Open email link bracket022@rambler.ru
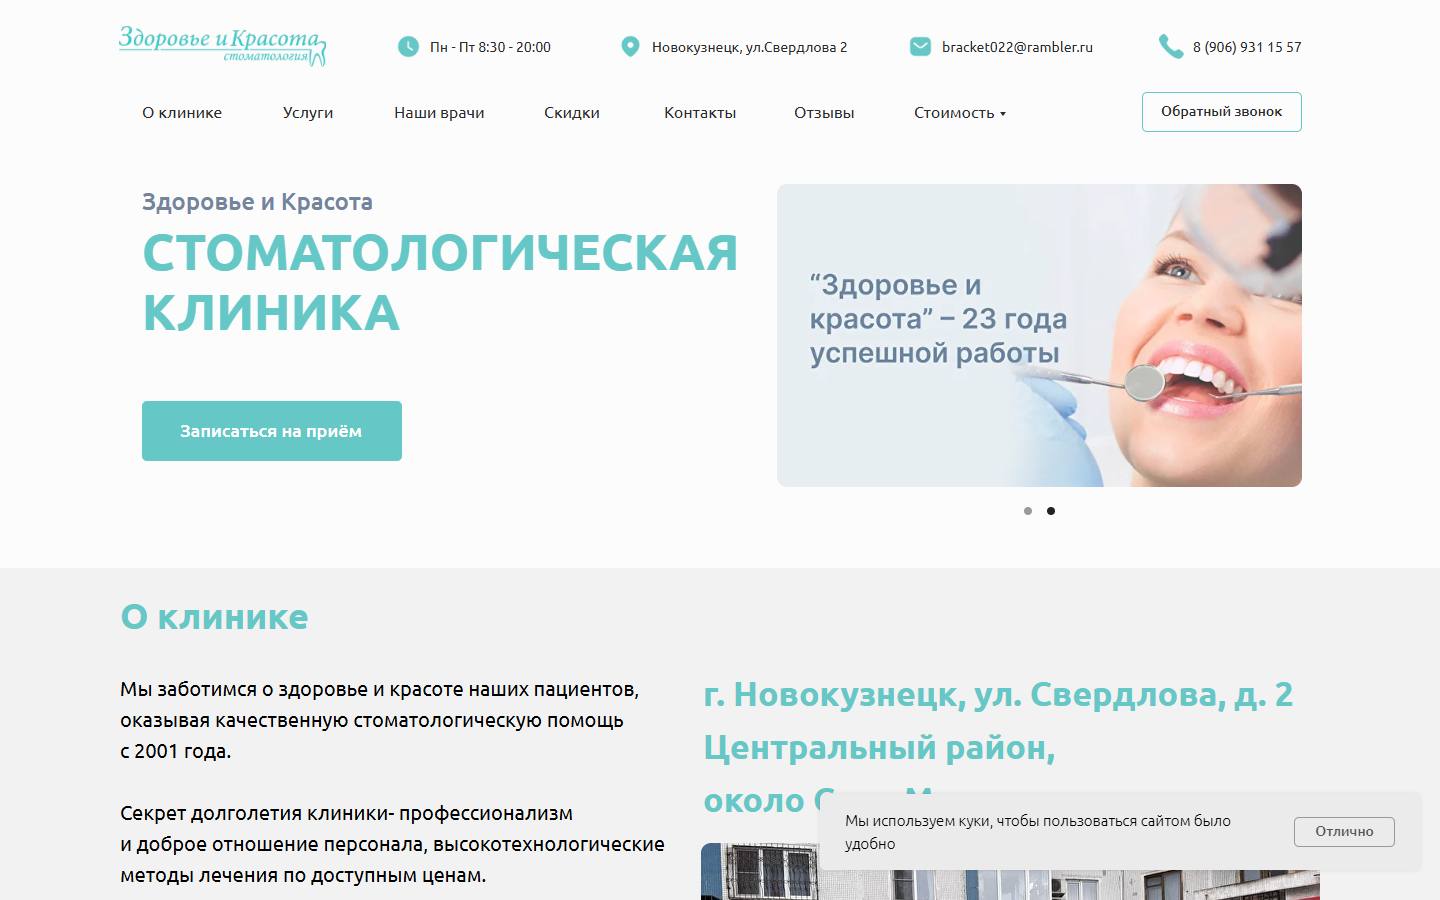Screen dimensions: 1440x900 coord(1017,47)
